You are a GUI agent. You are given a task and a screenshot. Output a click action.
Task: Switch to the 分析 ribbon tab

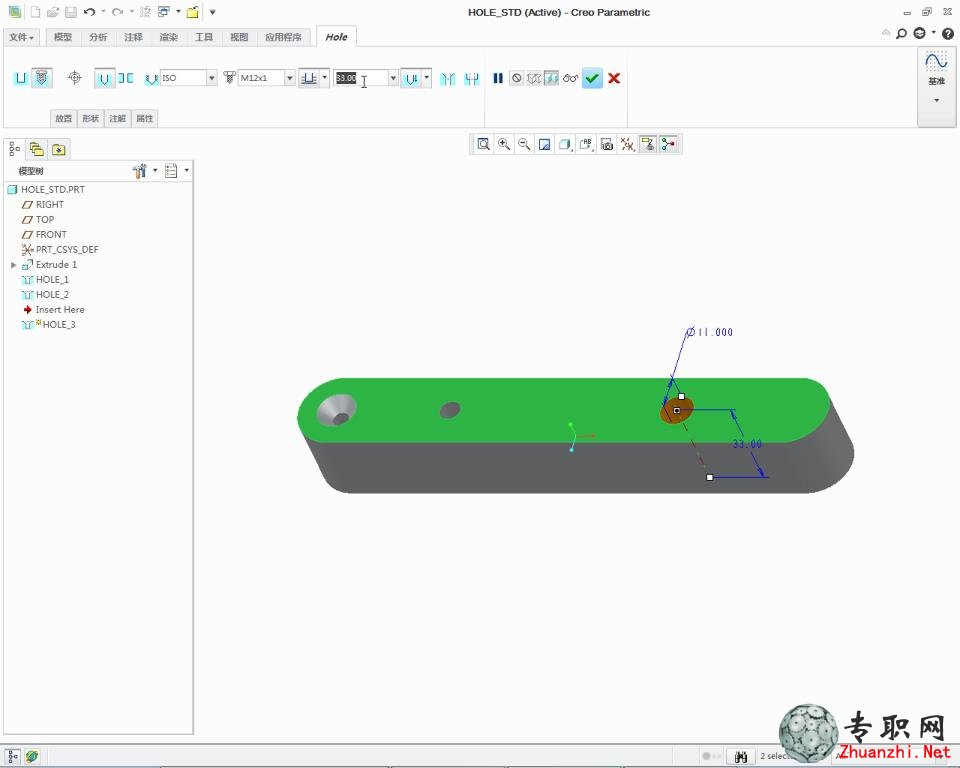click(x=98, y=37)
